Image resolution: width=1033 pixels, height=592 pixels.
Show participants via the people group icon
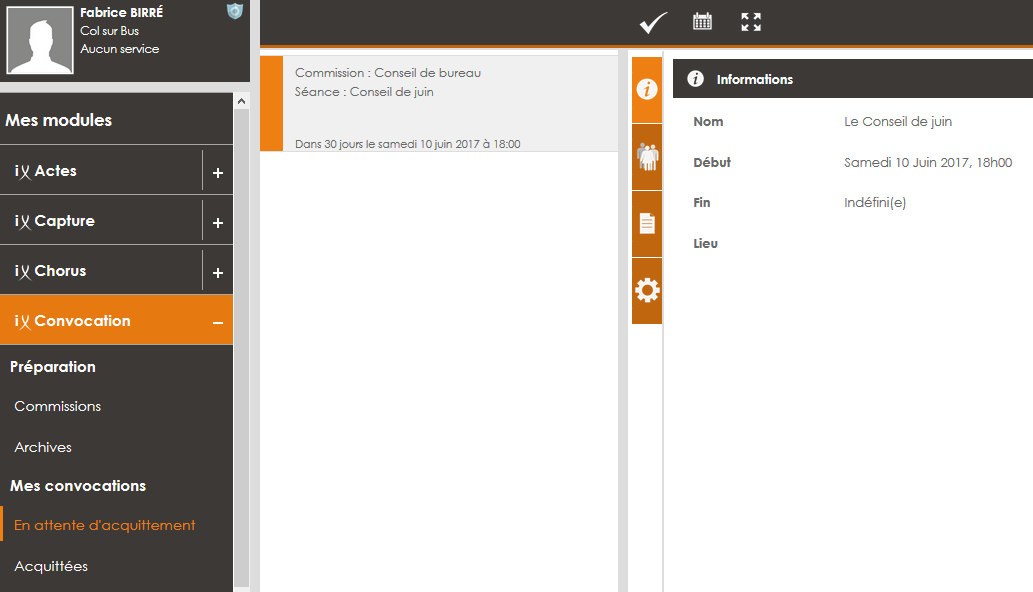(x=647, y=157)
